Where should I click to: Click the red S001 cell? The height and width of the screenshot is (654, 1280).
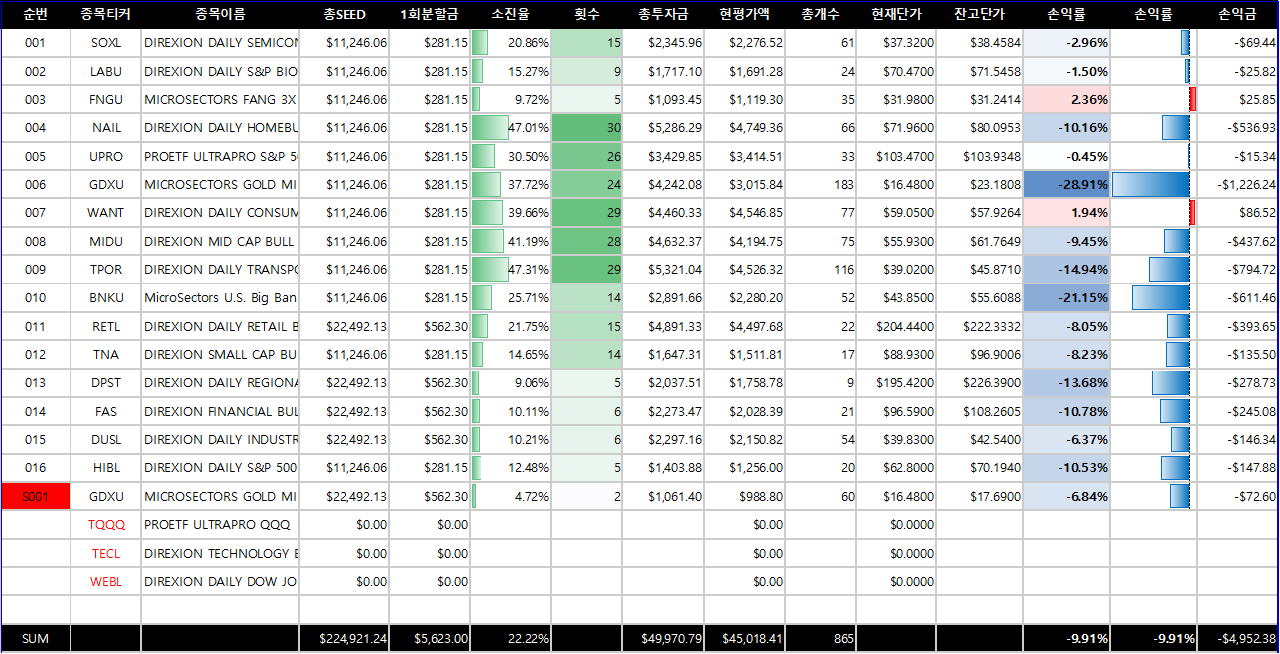35,496
